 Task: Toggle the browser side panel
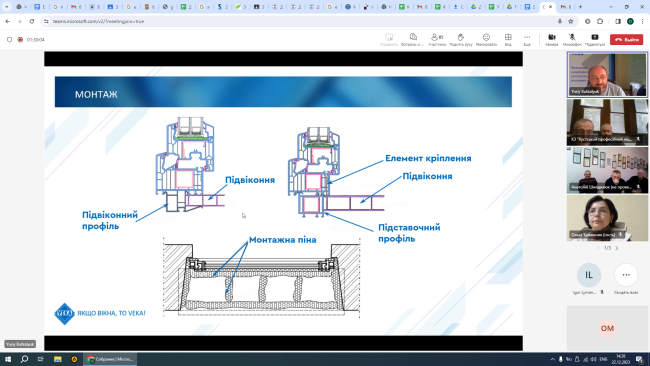click(x=618, y=21)
